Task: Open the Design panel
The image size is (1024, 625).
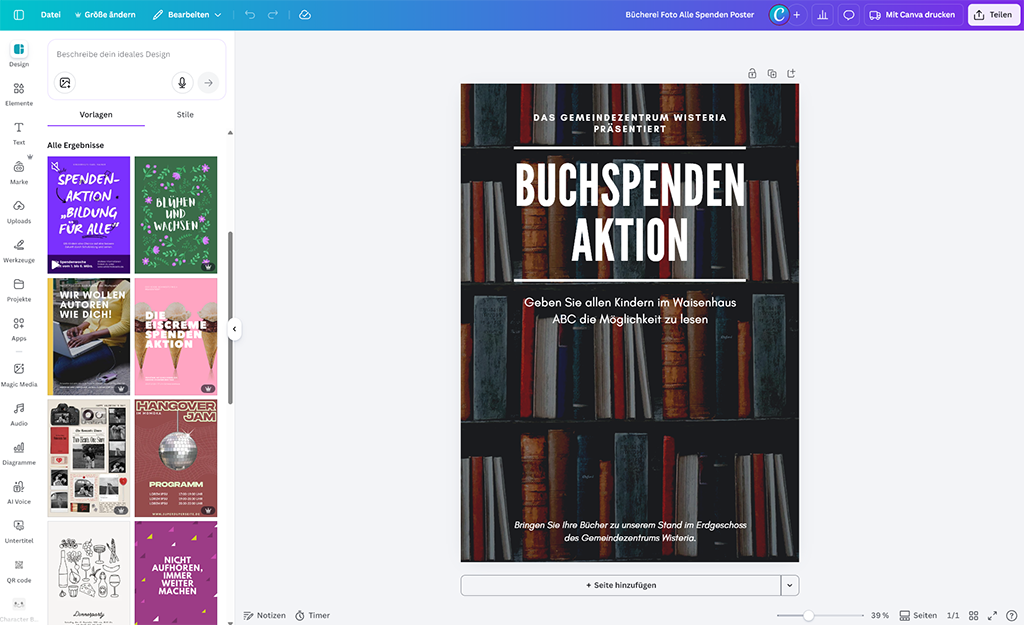Action: (19, 54)
